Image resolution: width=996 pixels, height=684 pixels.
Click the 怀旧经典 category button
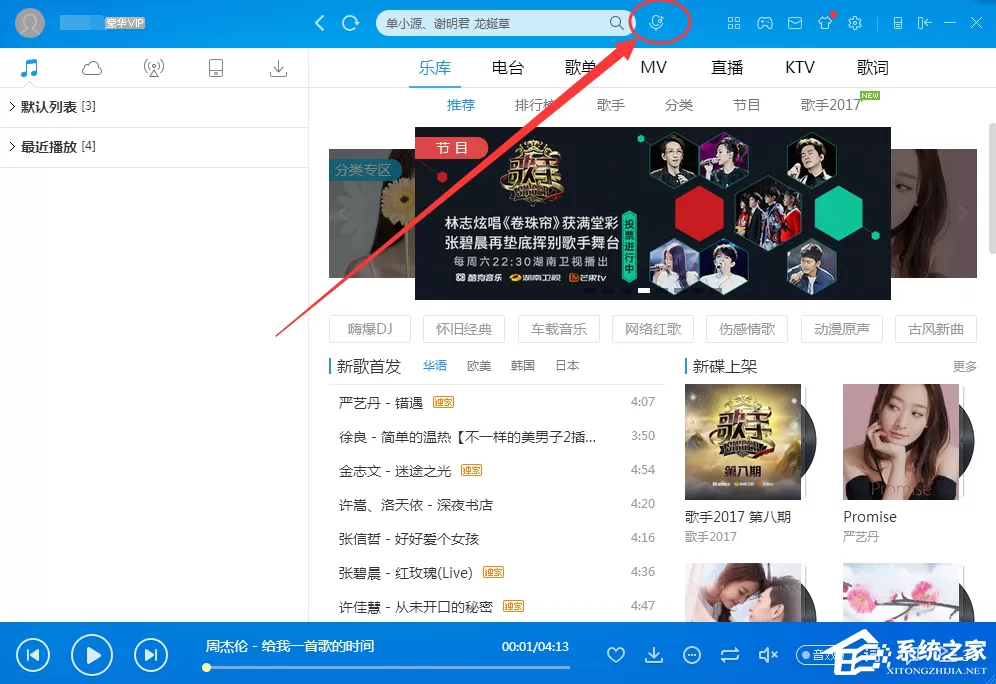[x=464, y=329]
